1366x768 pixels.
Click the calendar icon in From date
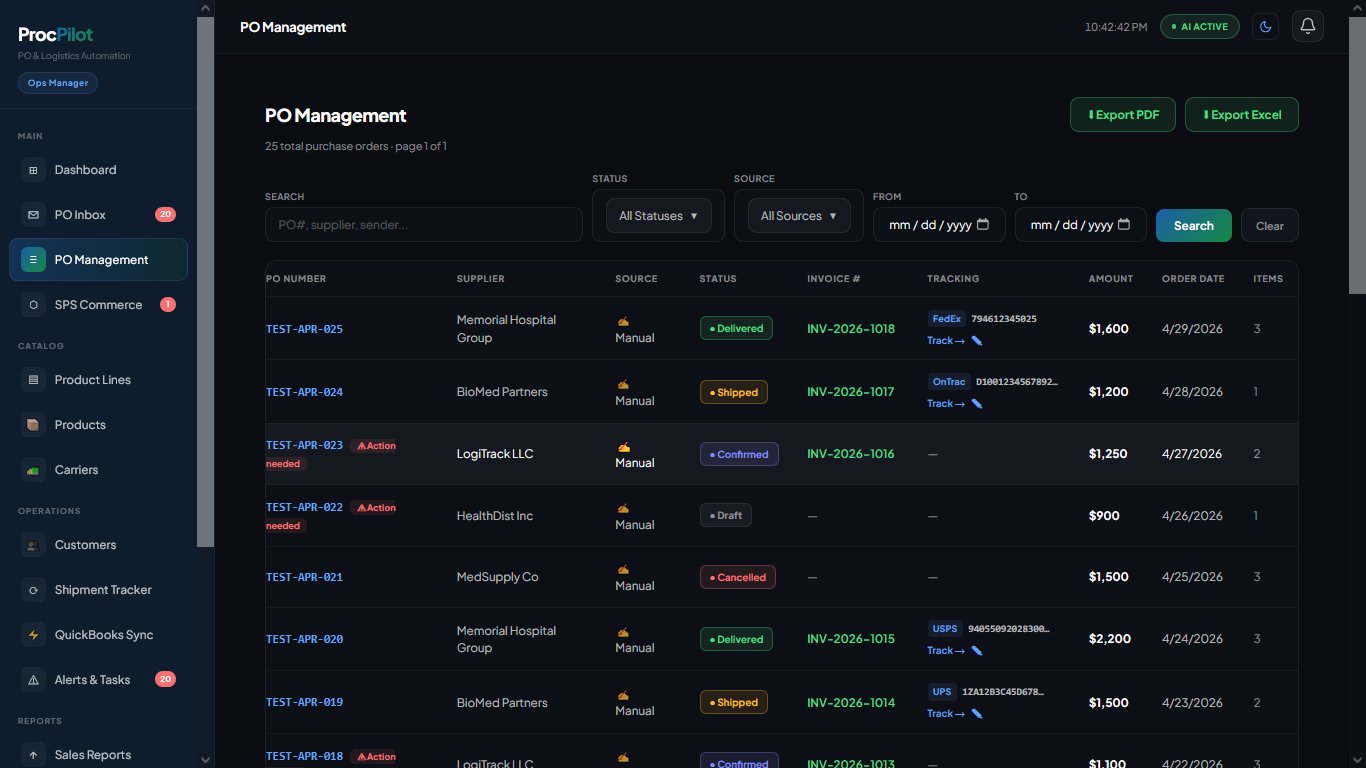click(983, 225)
